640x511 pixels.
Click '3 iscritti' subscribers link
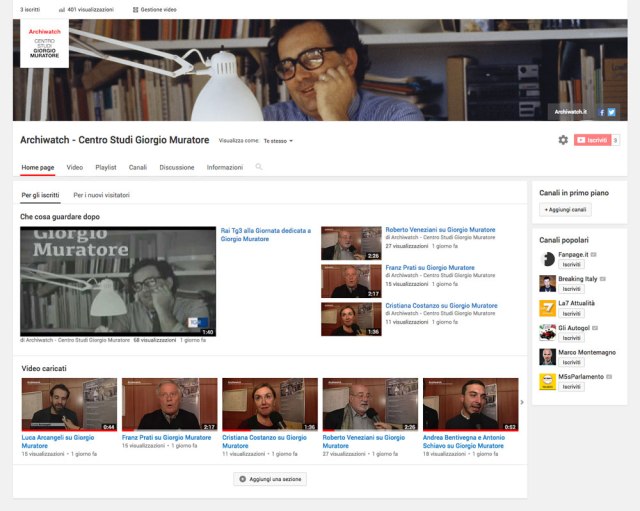[x=30, y=9]
